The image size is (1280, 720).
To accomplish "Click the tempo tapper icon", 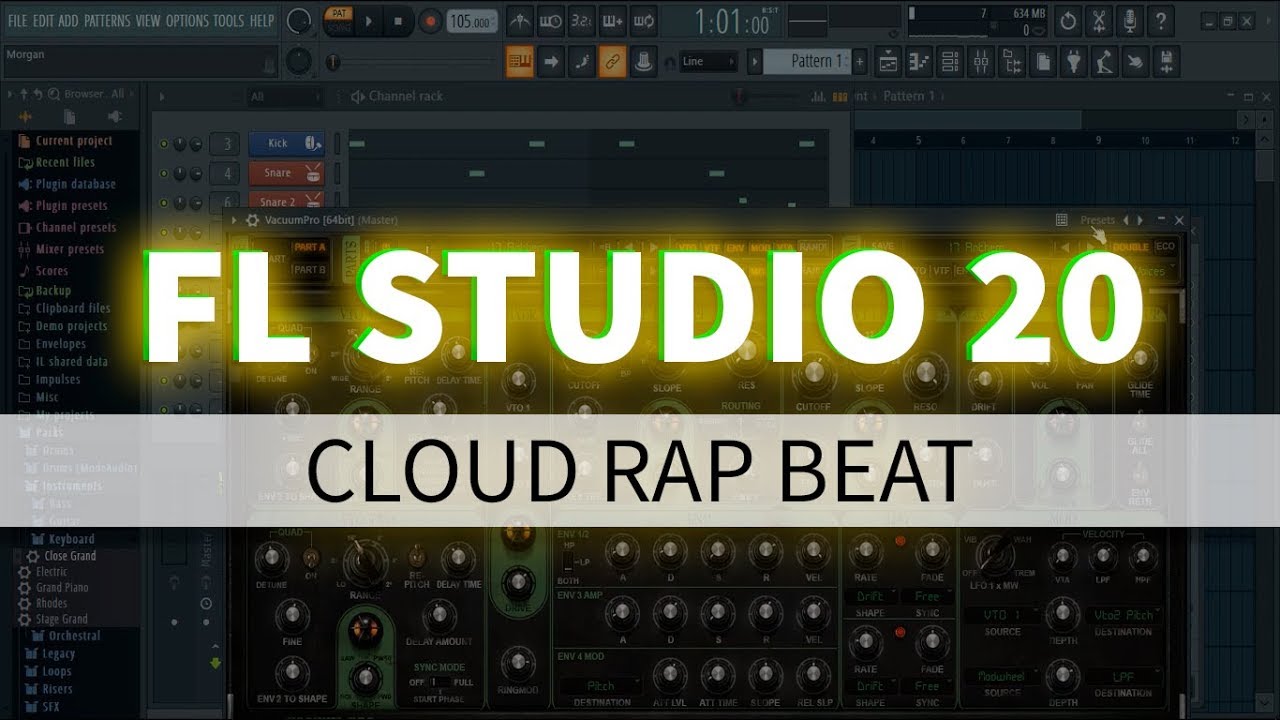I will click(1104, 62).
